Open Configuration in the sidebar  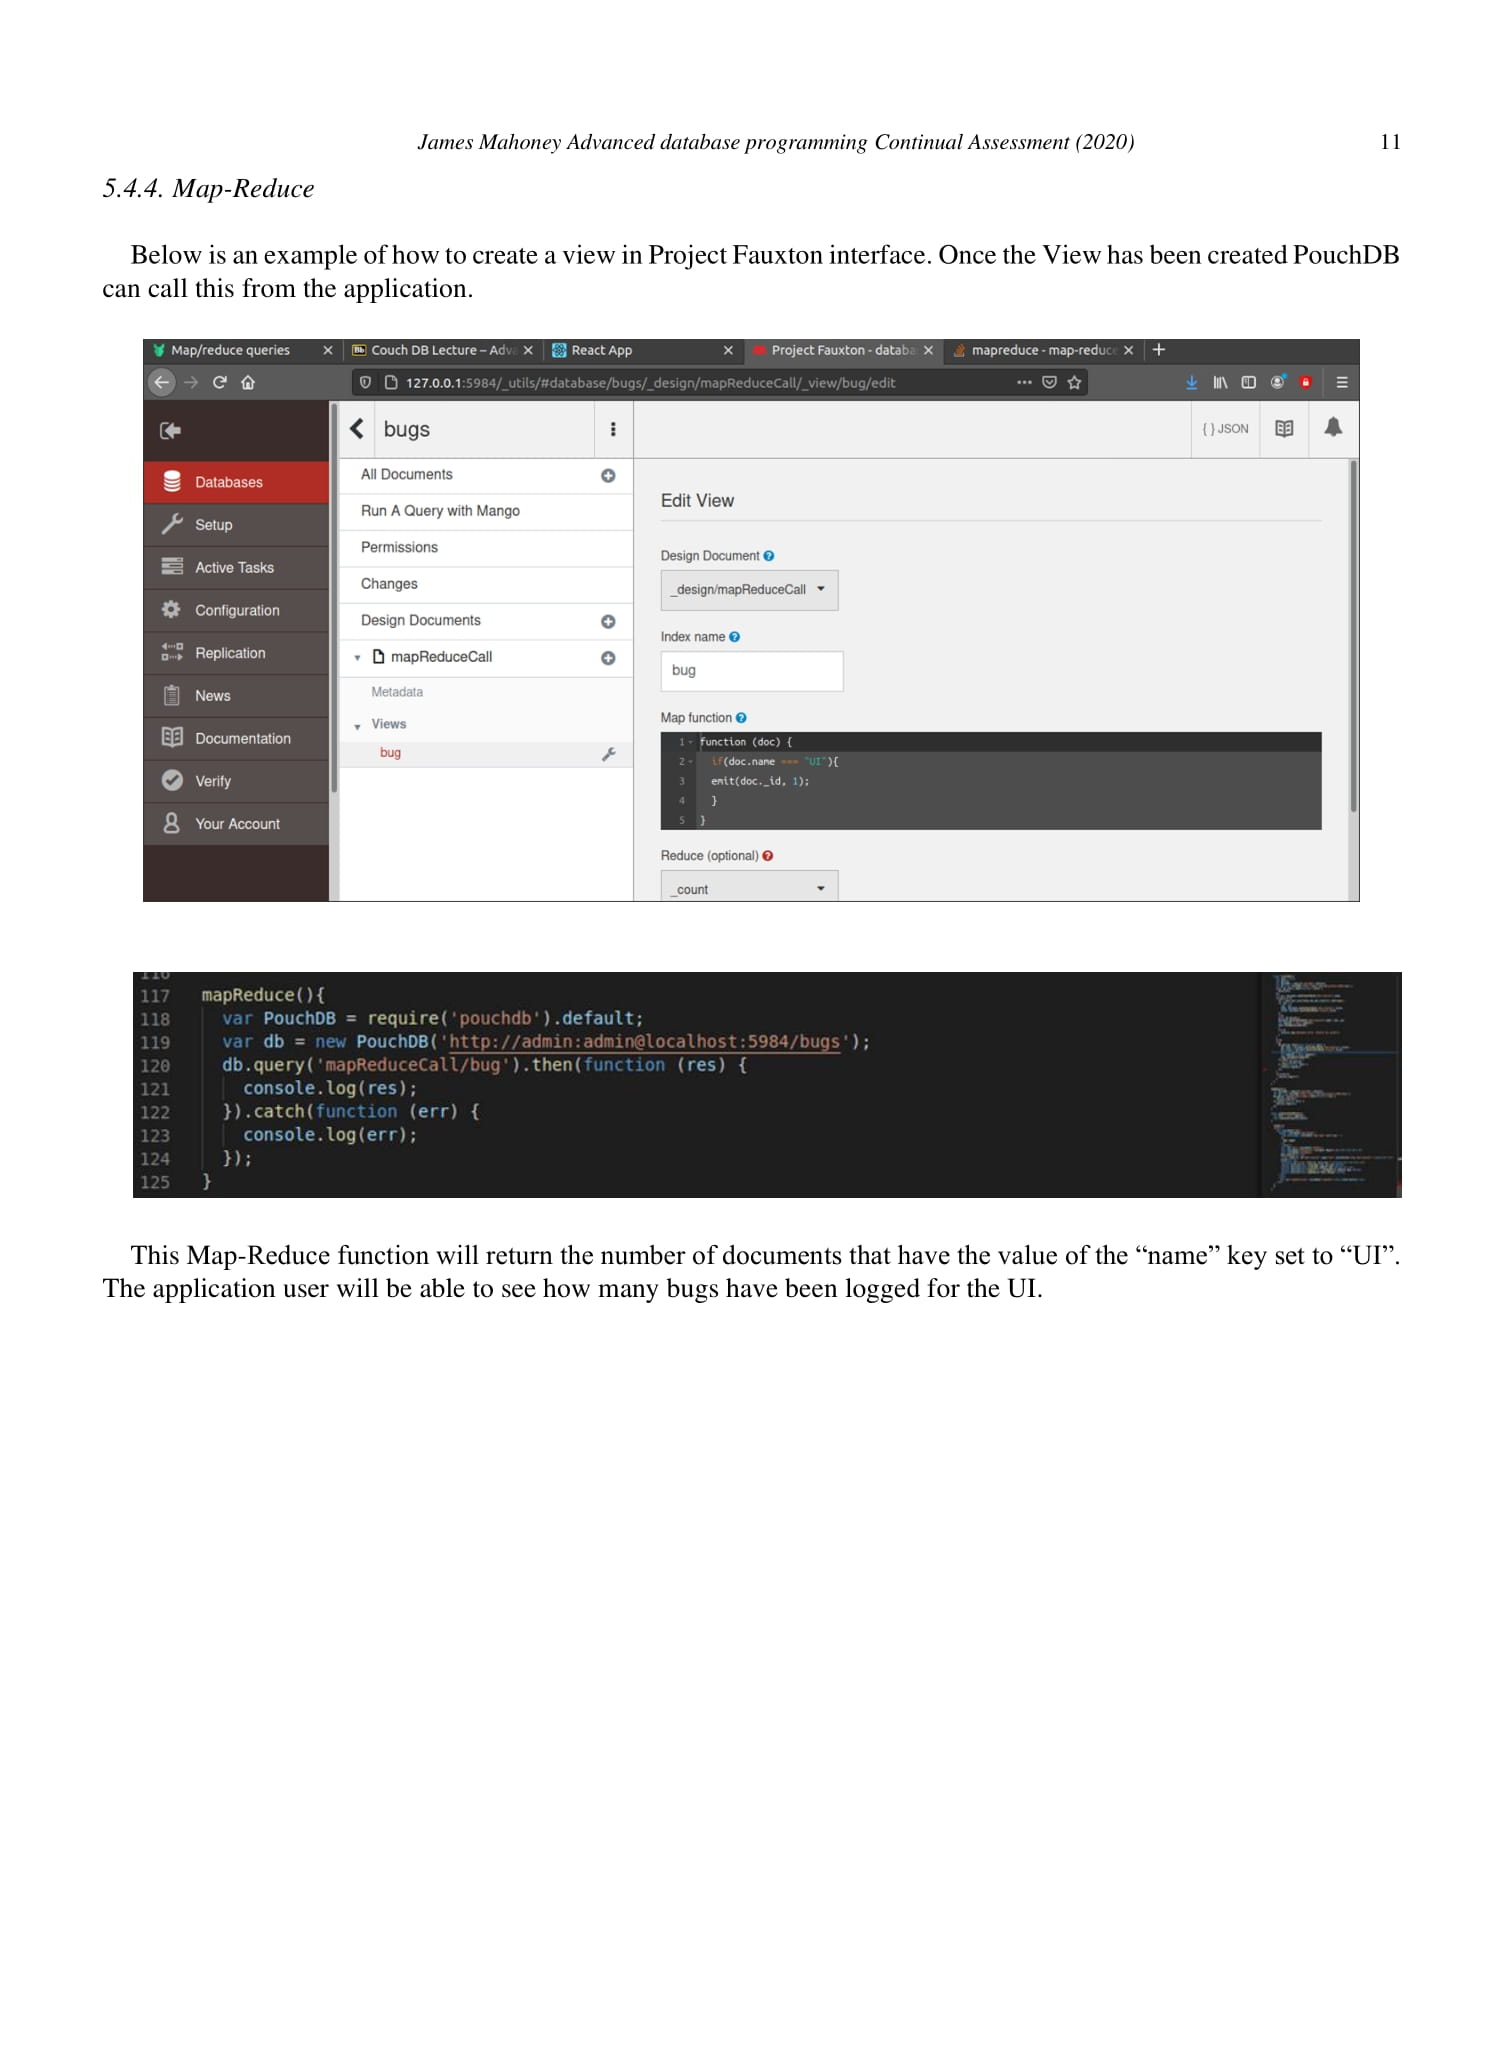(x=236, y=610)
